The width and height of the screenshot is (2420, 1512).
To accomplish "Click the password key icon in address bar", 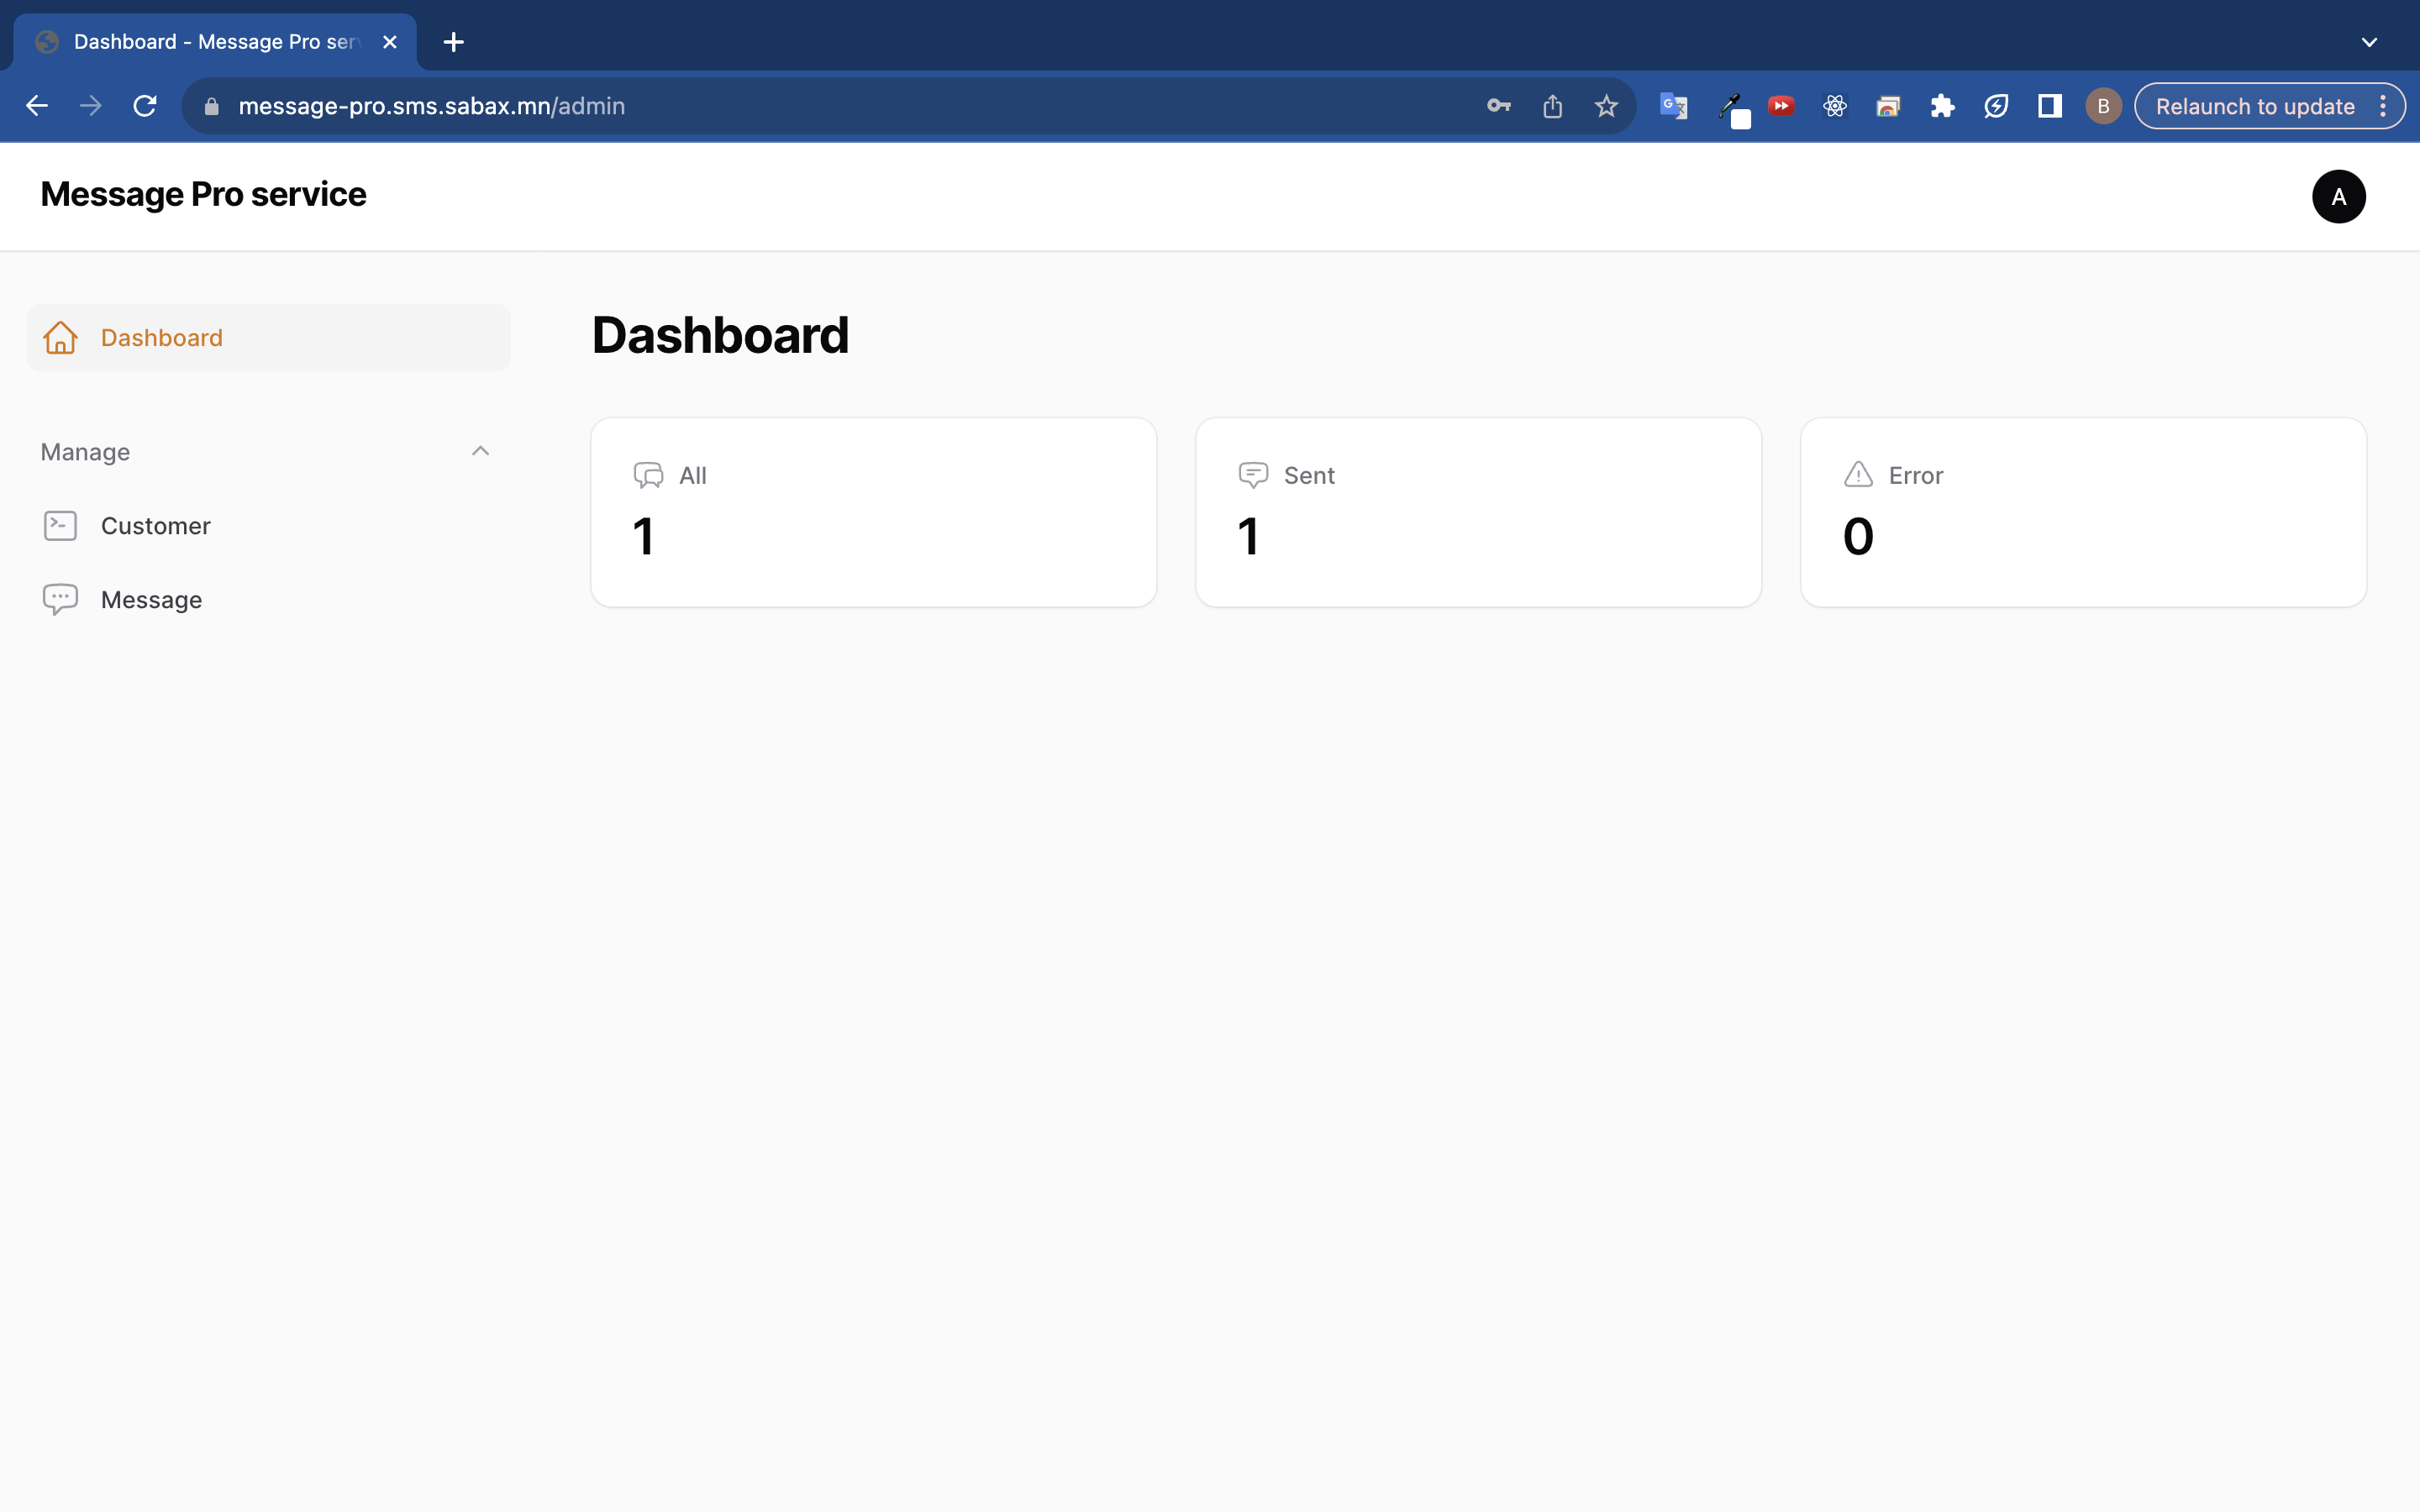I will tap(1498, 106).
